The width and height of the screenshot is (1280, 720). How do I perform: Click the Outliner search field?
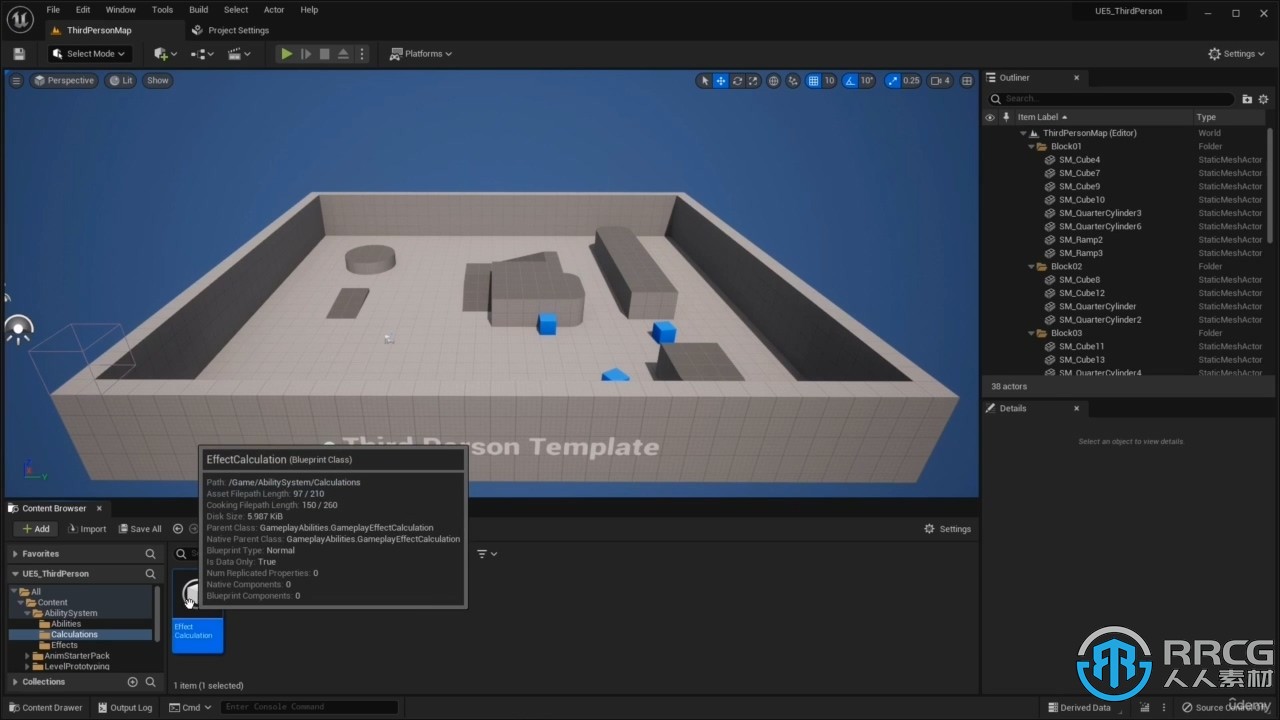[x=1112, y=99]
